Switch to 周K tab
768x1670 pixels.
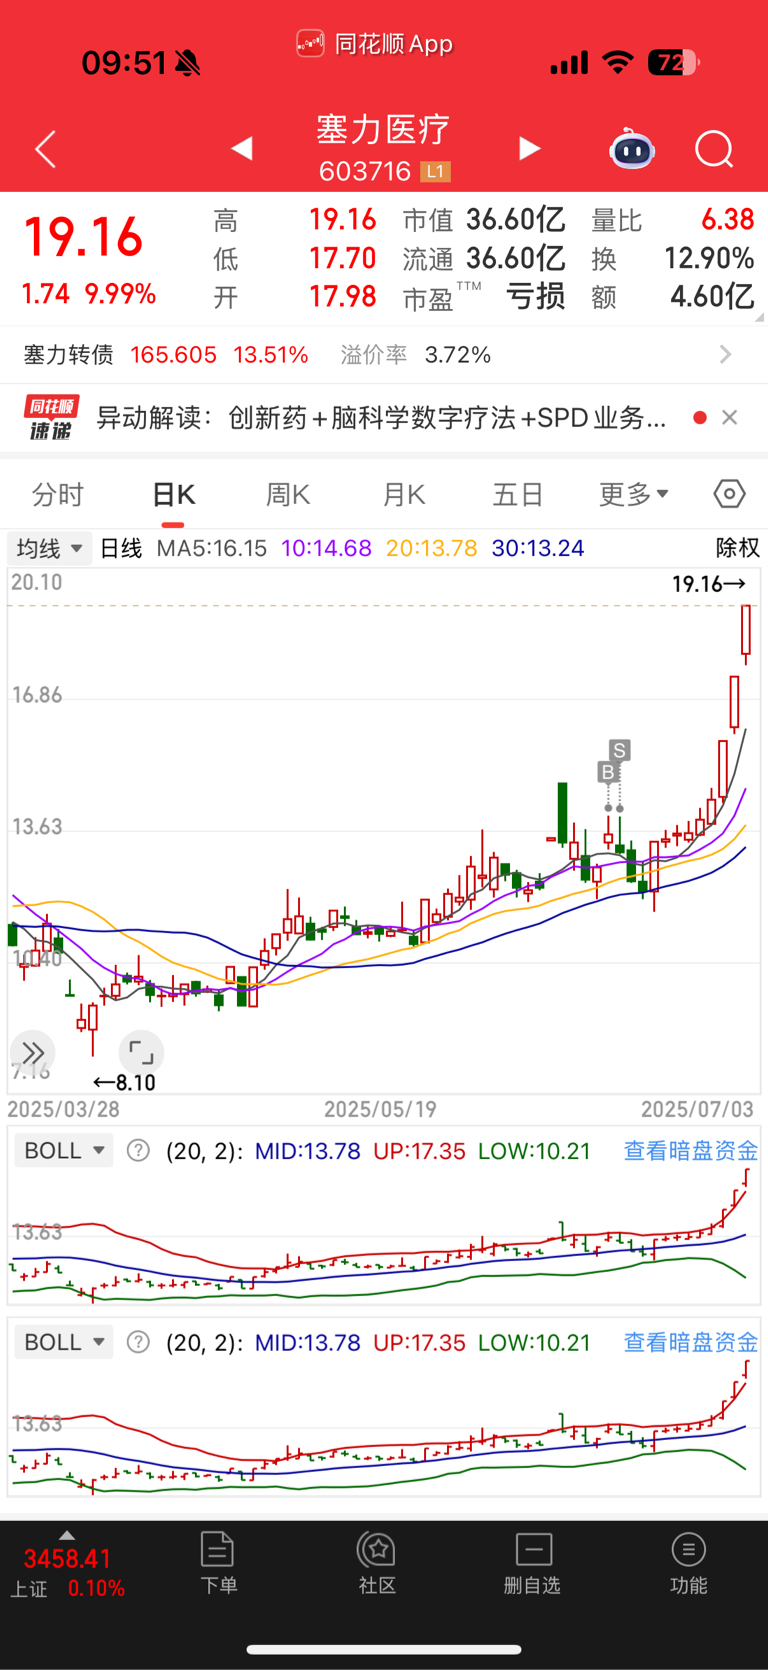(288, 494)
